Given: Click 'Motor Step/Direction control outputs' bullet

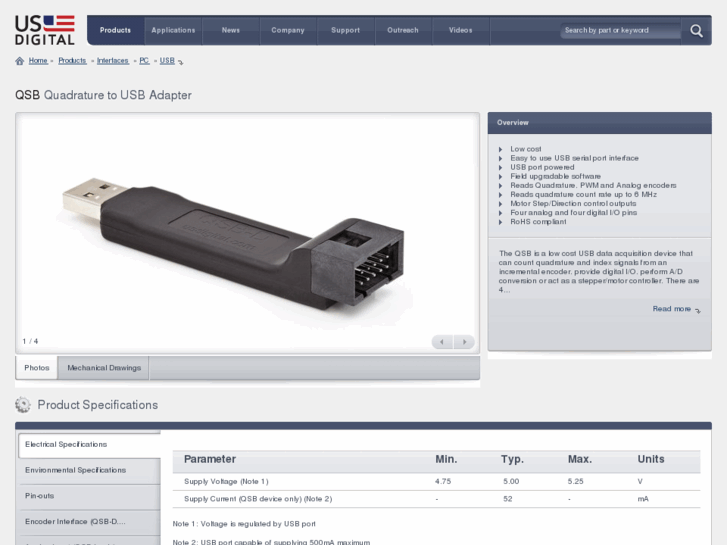Looking at the screenshot, I should click(573, 204).
